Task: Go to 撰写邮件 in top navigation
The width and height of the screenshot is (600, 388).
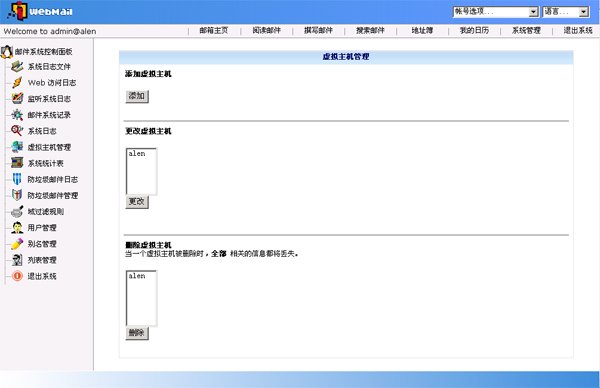Action: 318,31
